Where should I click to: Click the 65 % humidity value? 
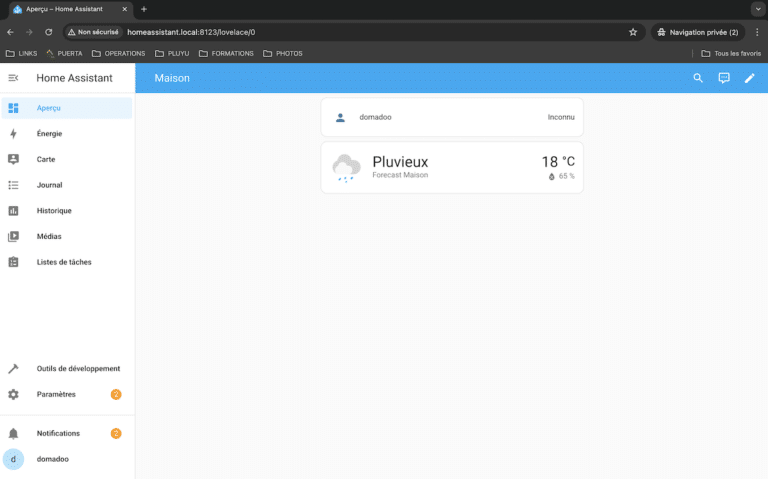coord(566,176)
